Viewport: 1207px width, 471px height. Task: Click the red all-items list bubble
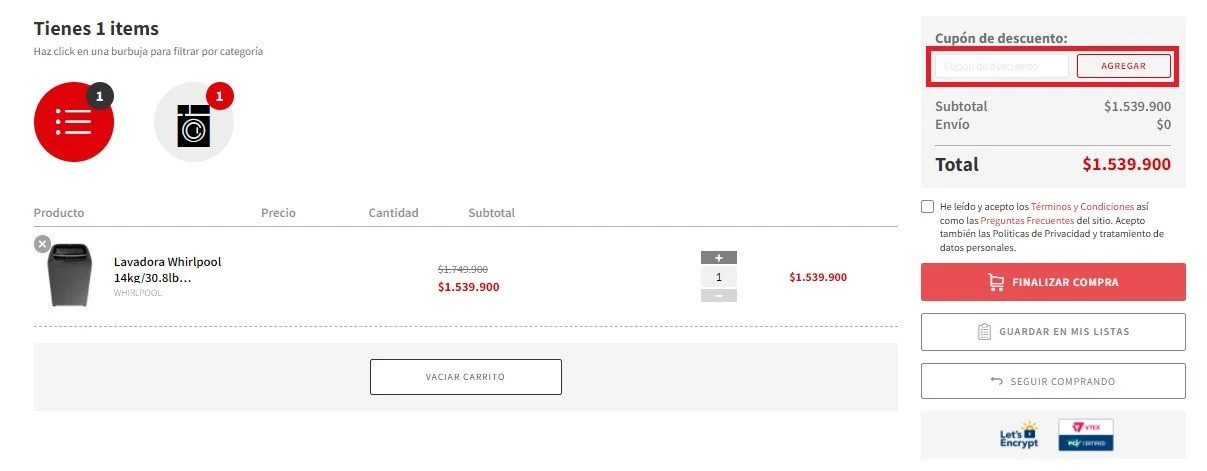point(74,122)
